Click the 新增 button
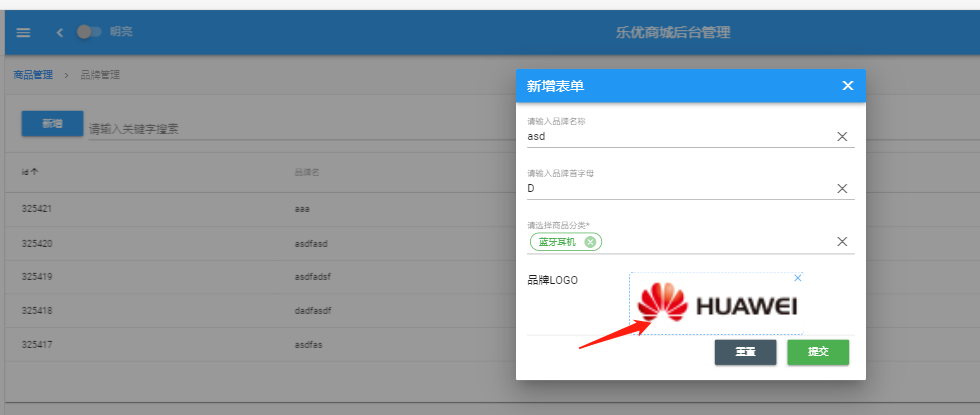The image size is (980, 415). point(52,124)
